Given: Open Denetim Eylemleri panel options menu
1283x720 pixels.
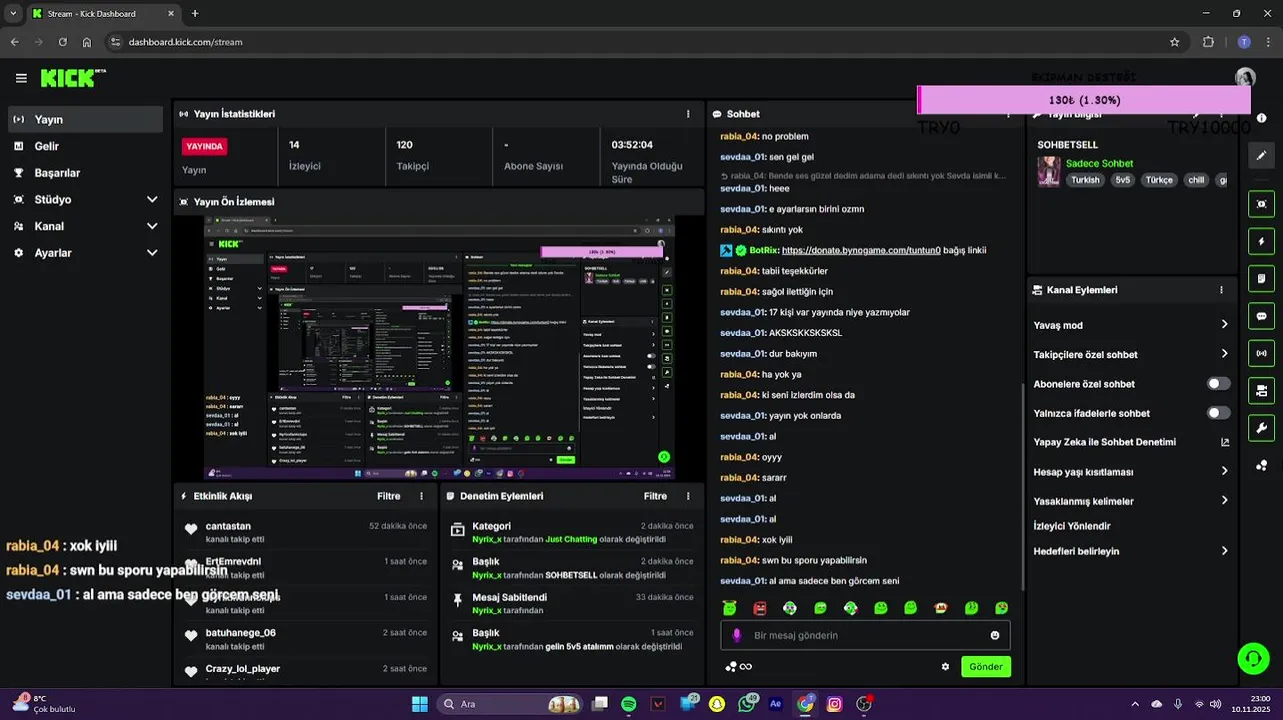Looking at the screenshot, I should (688, 496).
